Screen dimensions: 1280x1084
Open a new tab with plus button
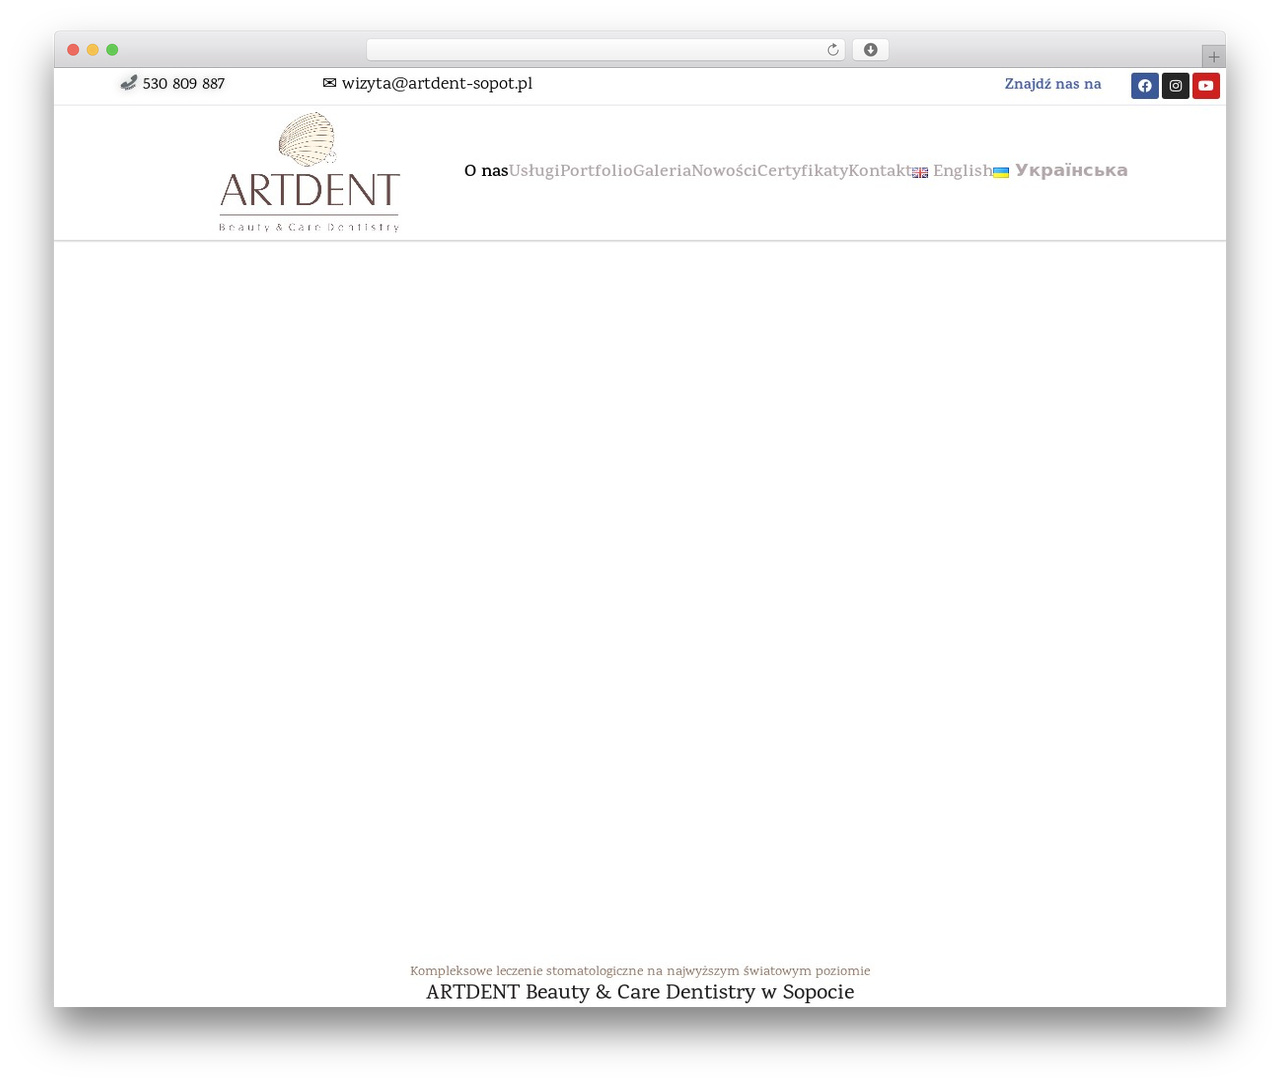[1214, 57]
